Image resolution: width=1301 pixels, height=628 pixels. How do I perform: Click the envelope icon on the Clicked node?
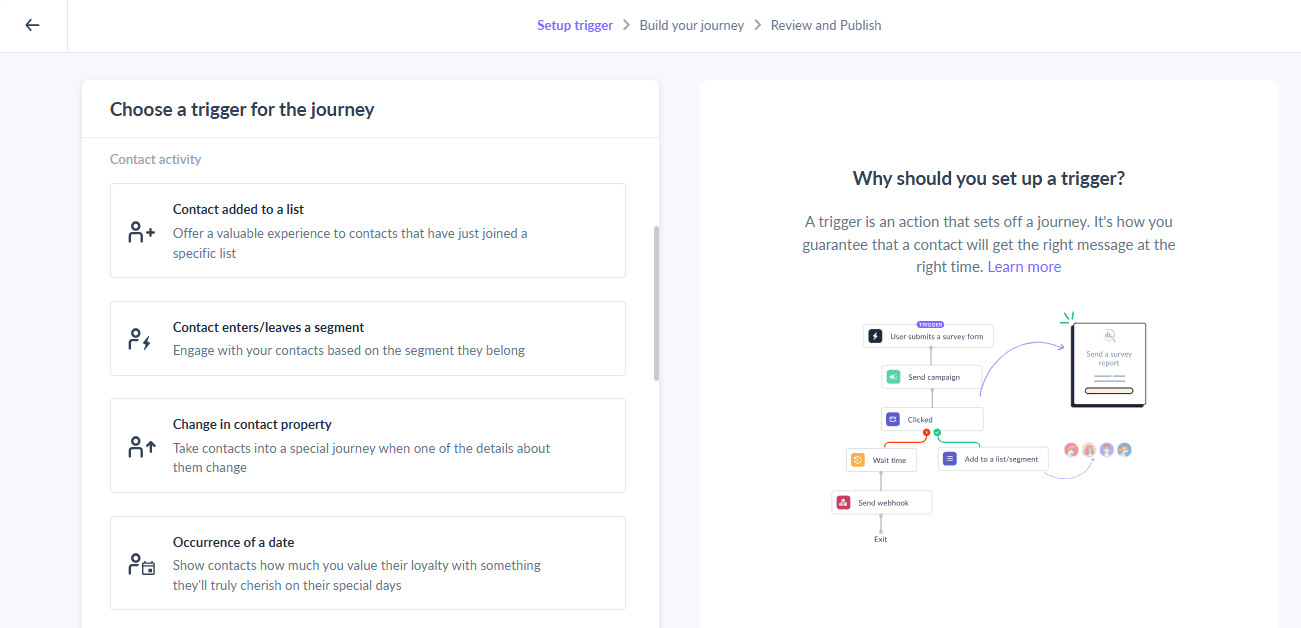pyautogui.click(x=893, y=418)
